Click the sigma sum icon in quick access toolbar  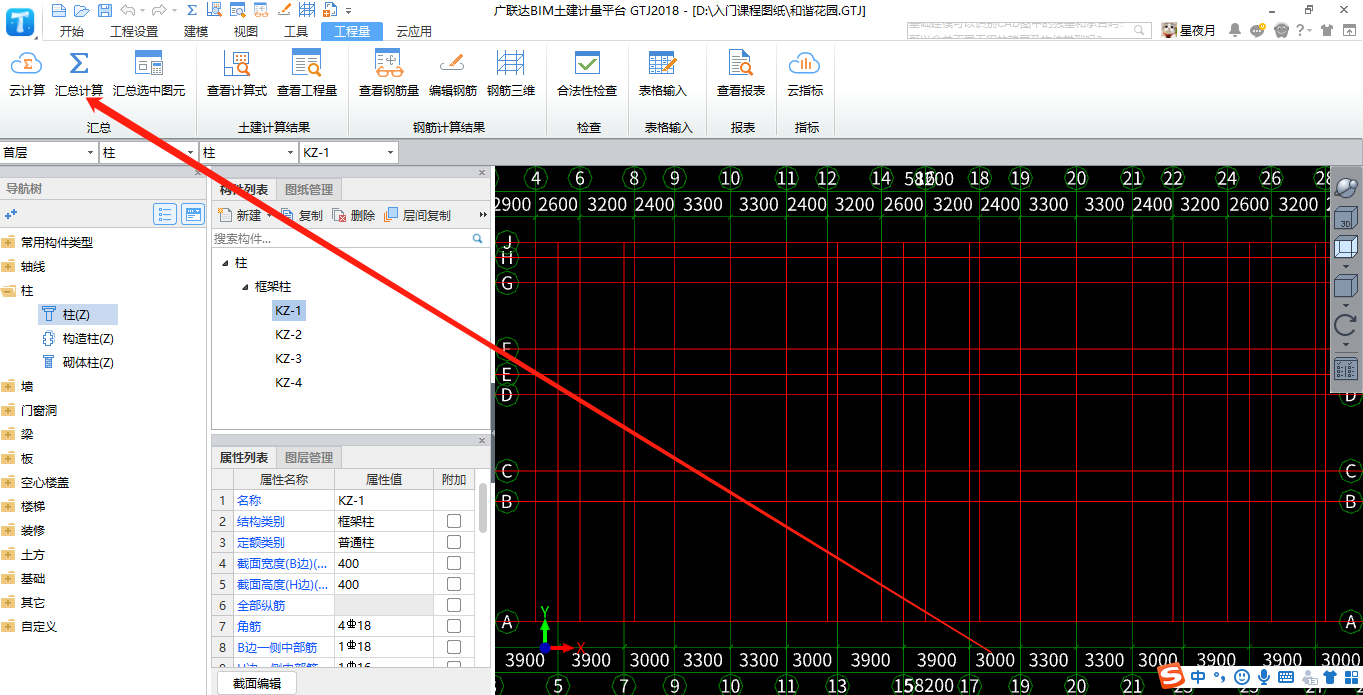pyautogui.click(x=192, y=10)
